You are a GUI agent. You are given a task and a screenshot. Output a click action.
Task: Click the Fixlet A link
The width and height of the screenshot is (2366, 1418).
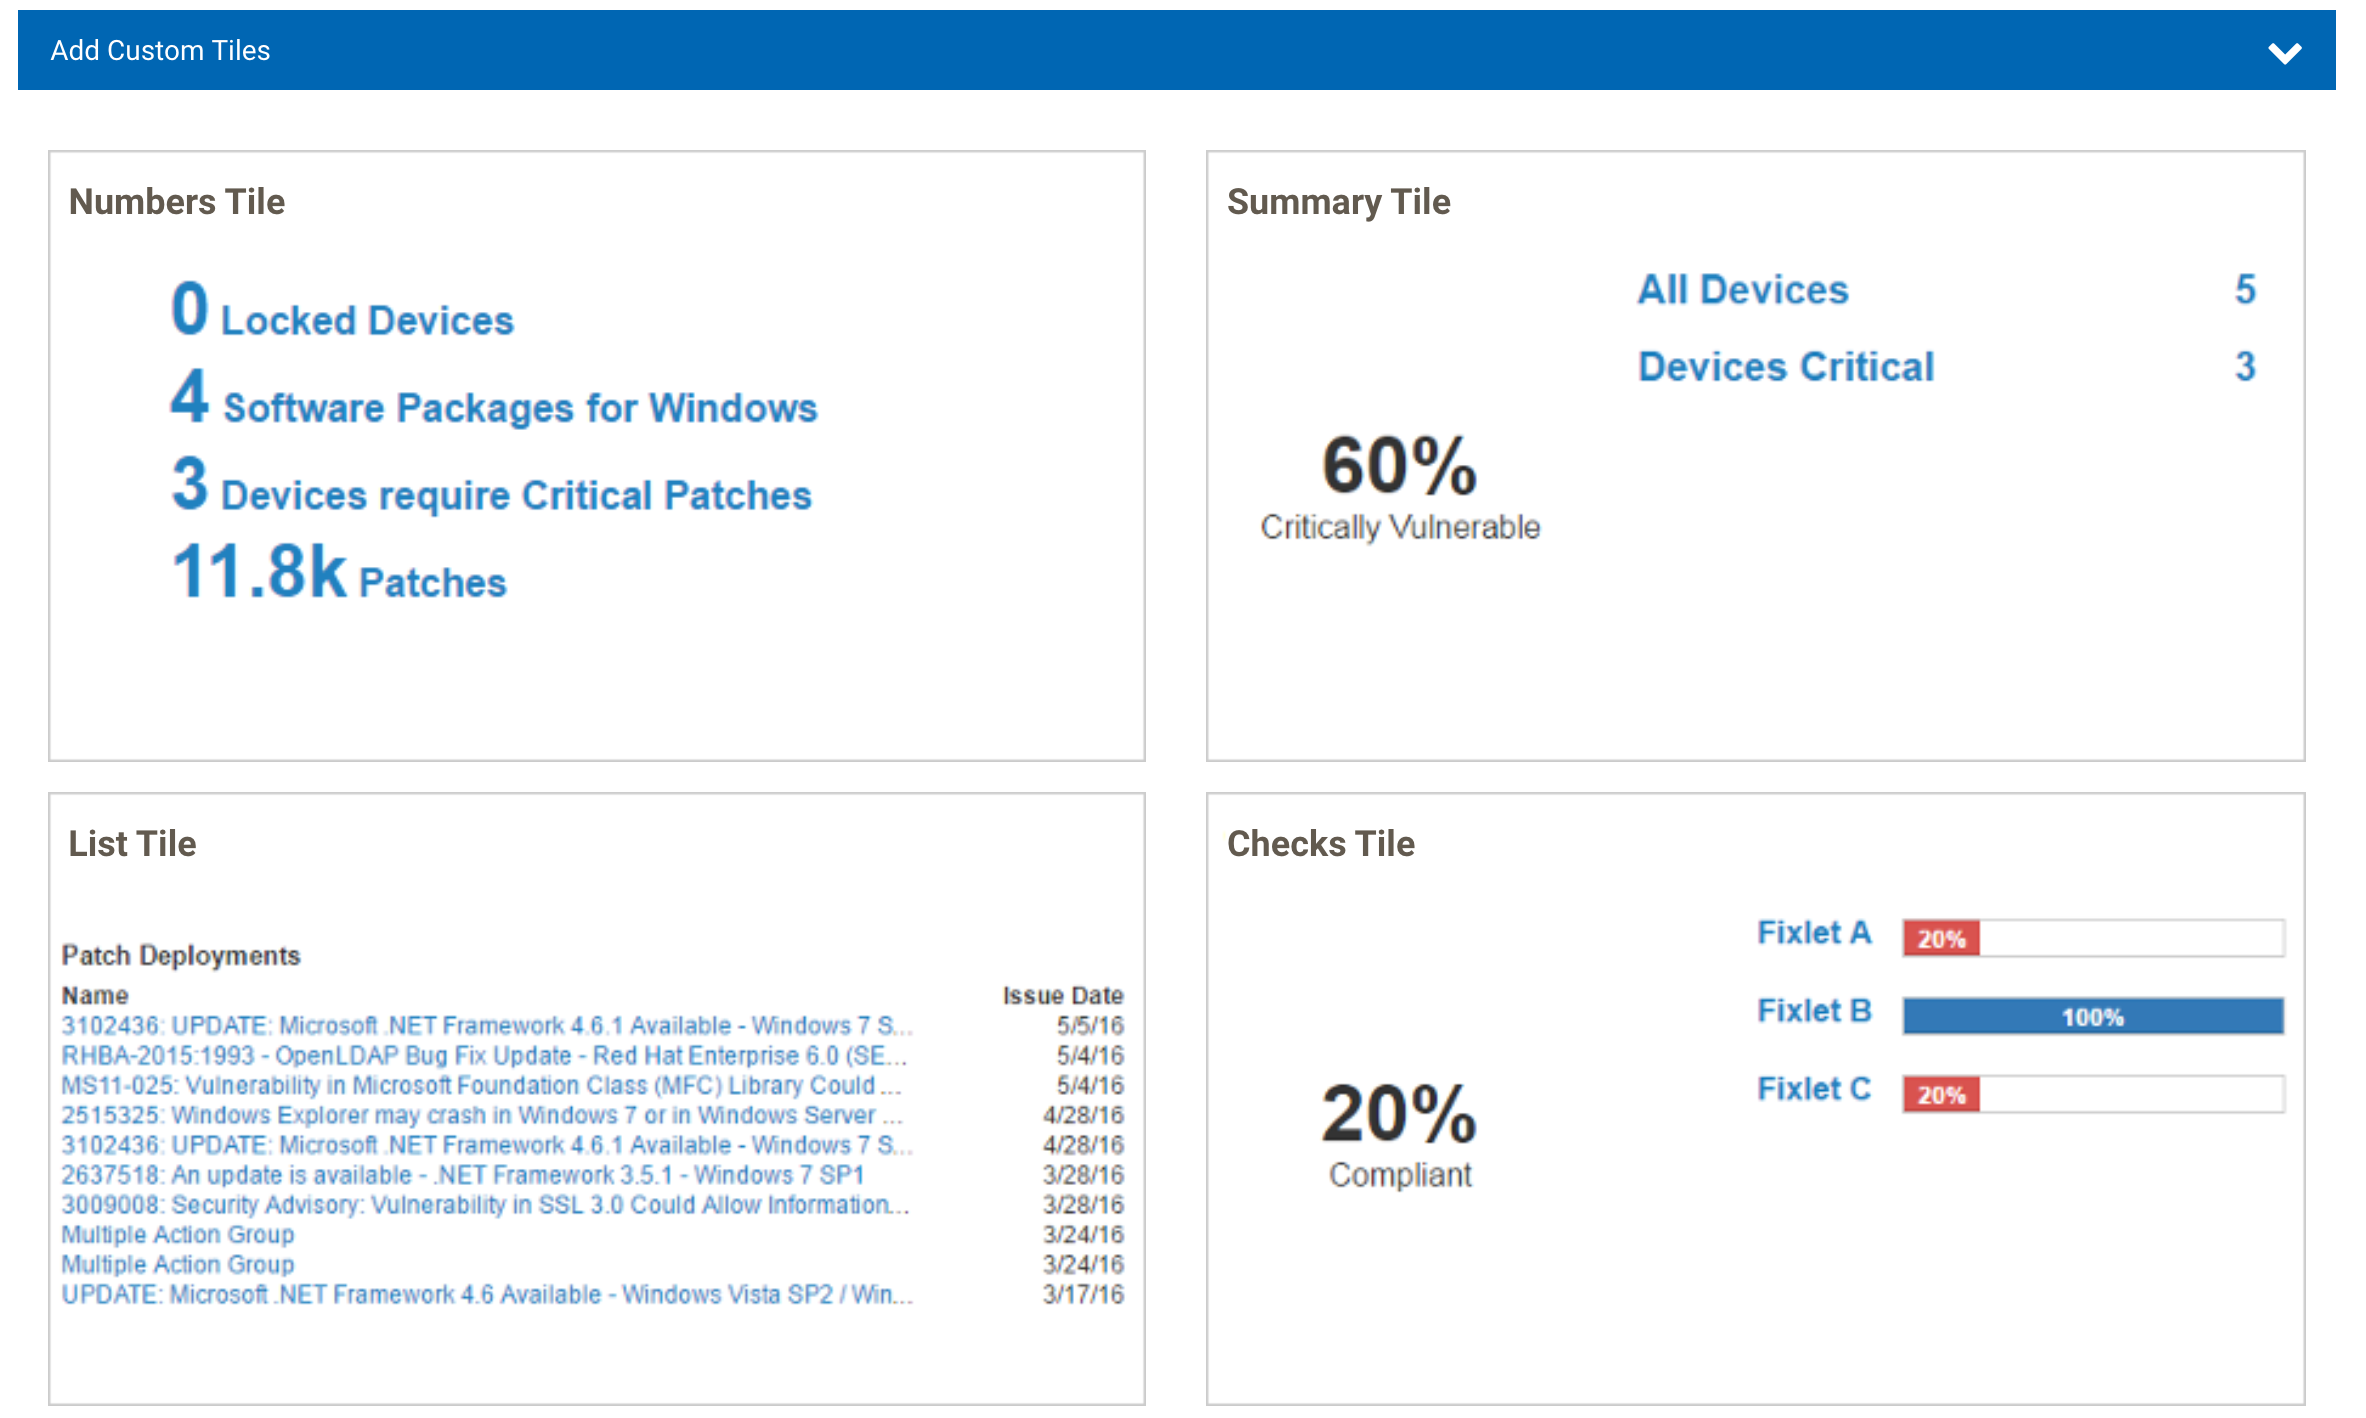(x=1813, y=933)
